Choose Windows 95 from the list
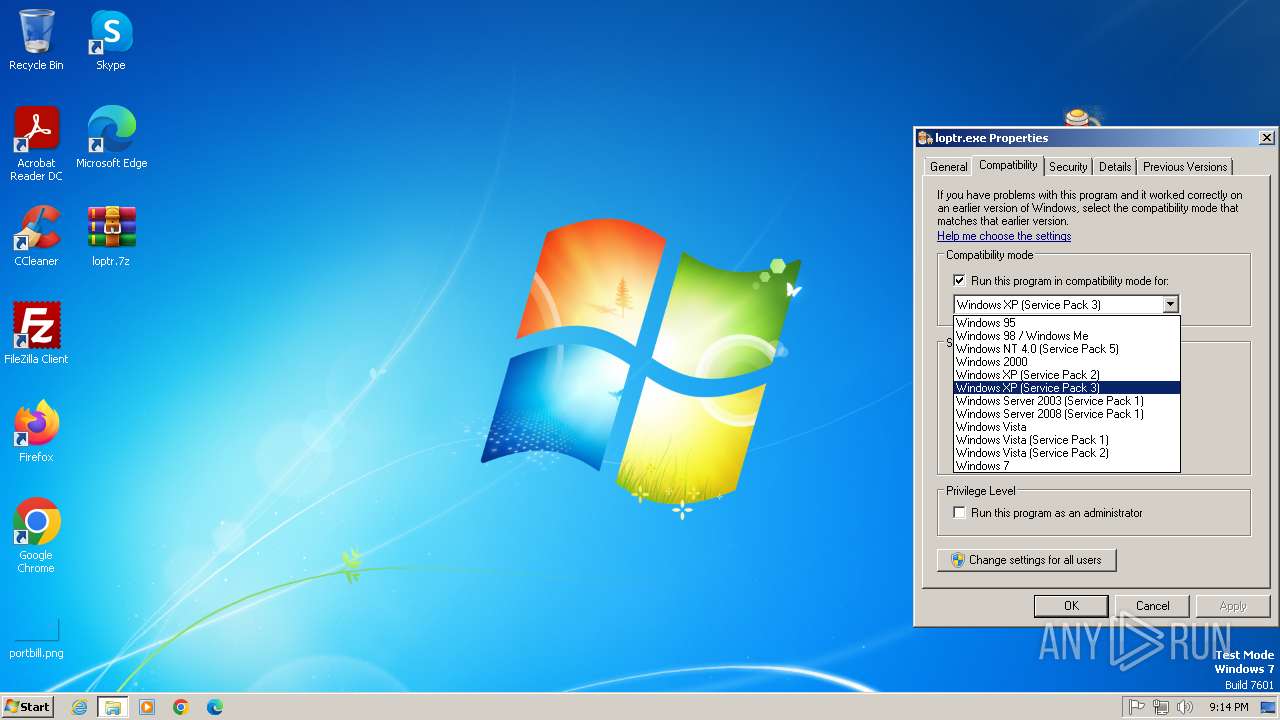 [x=1067, y=323]
